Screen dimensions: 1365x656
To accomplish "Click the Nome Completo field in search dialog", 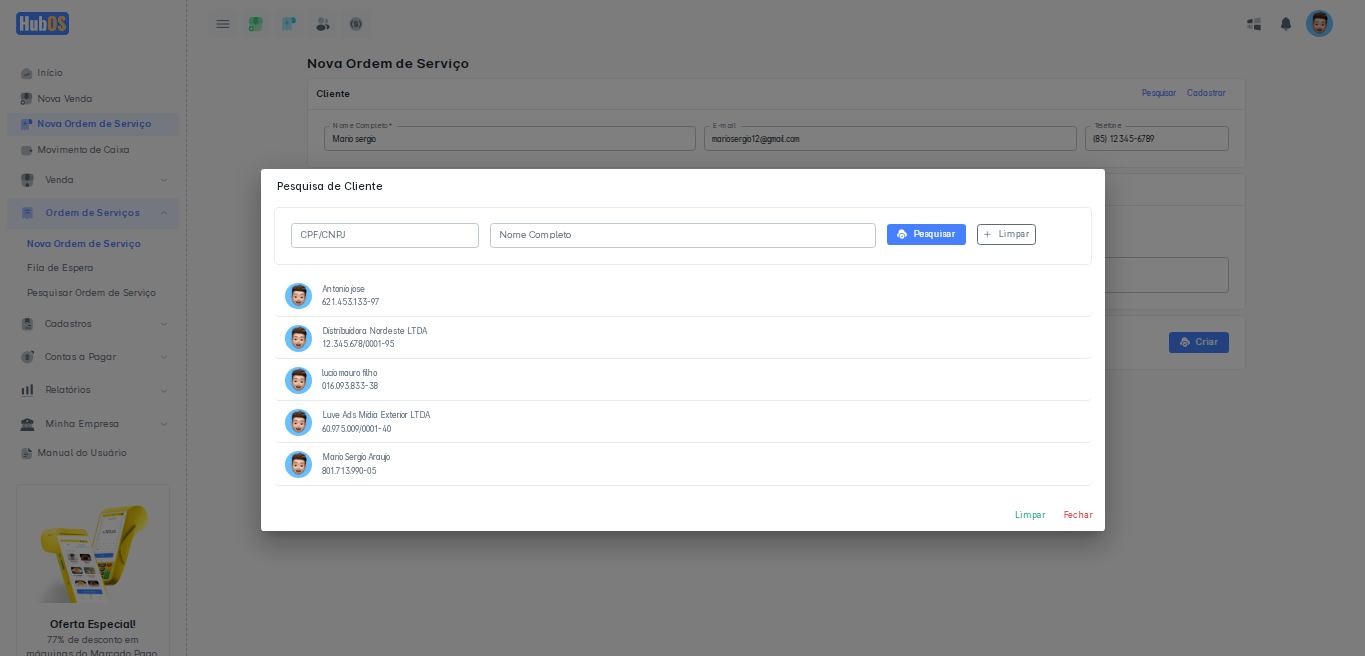I will [682, 235].
